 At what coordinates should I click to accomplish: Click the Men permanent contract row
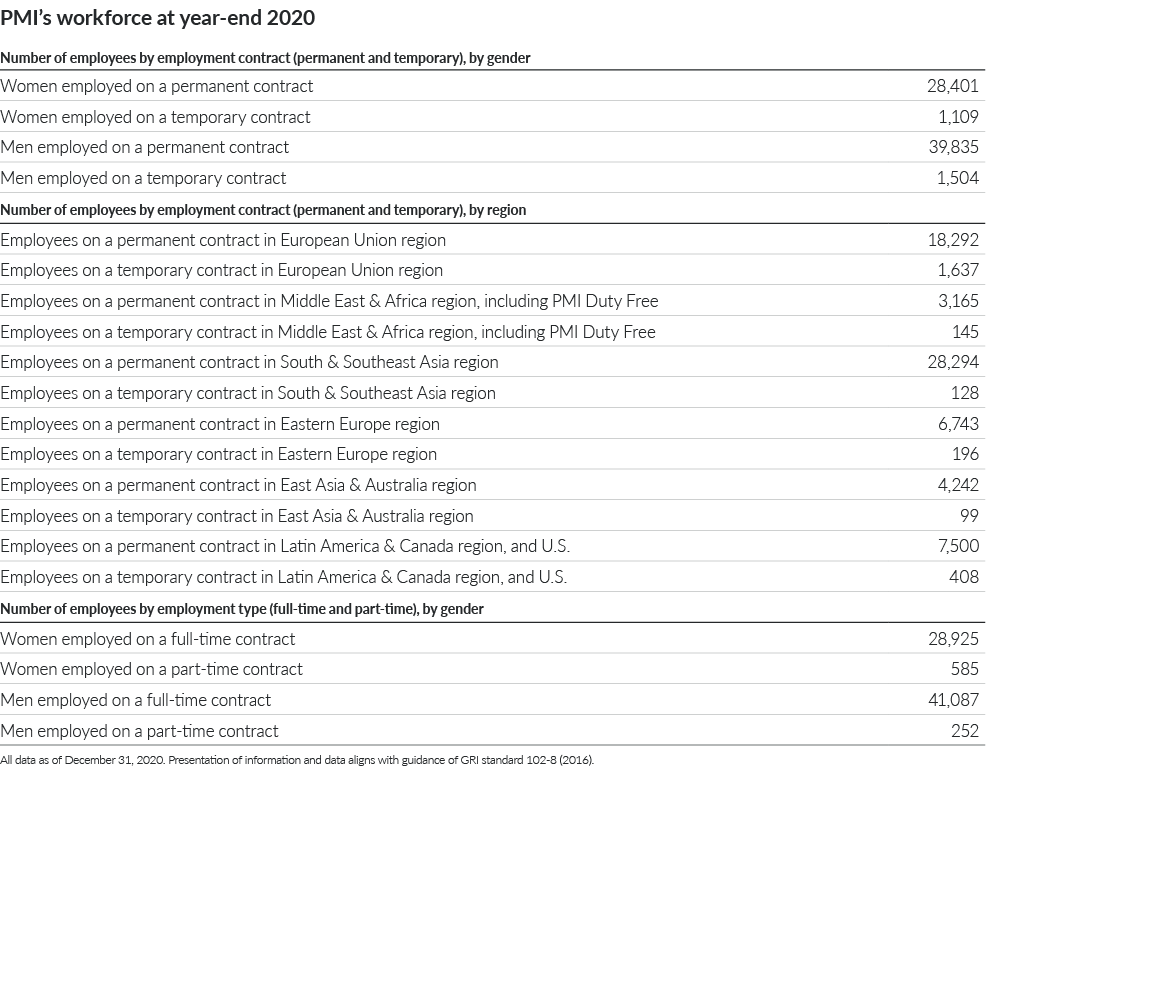(x=146, y=147)
